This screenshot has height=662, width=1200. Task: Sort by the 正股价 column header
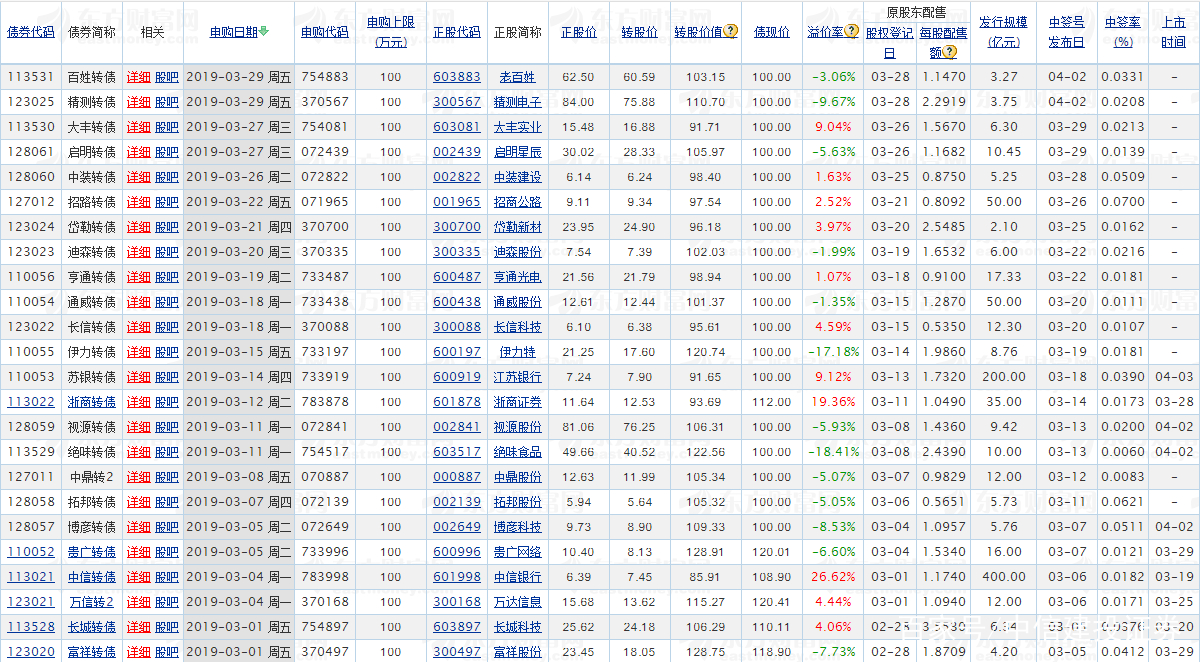pyautogui.click(x=578, y=32)
